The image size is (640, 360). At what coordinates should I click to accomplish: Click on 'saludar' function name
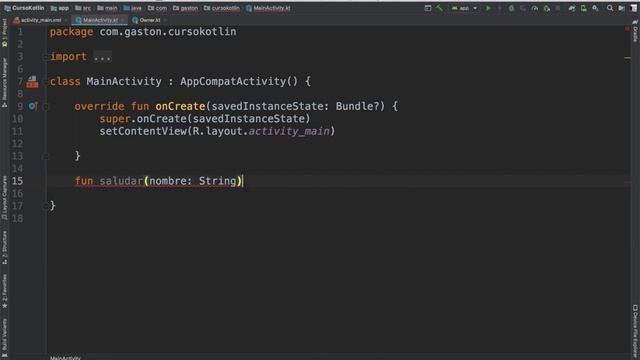[x=121, y=181]
